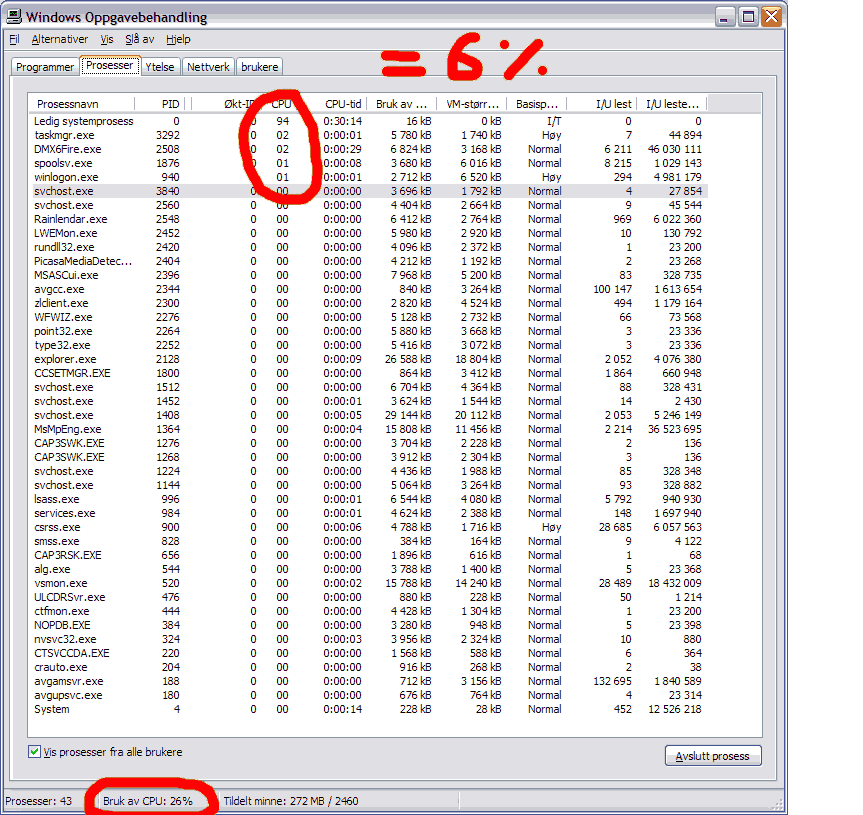Select the CCSETMGR.EXE process
The width and height of the screenshot is (863, 815).
pyautogui.click(x=368, y=373)
